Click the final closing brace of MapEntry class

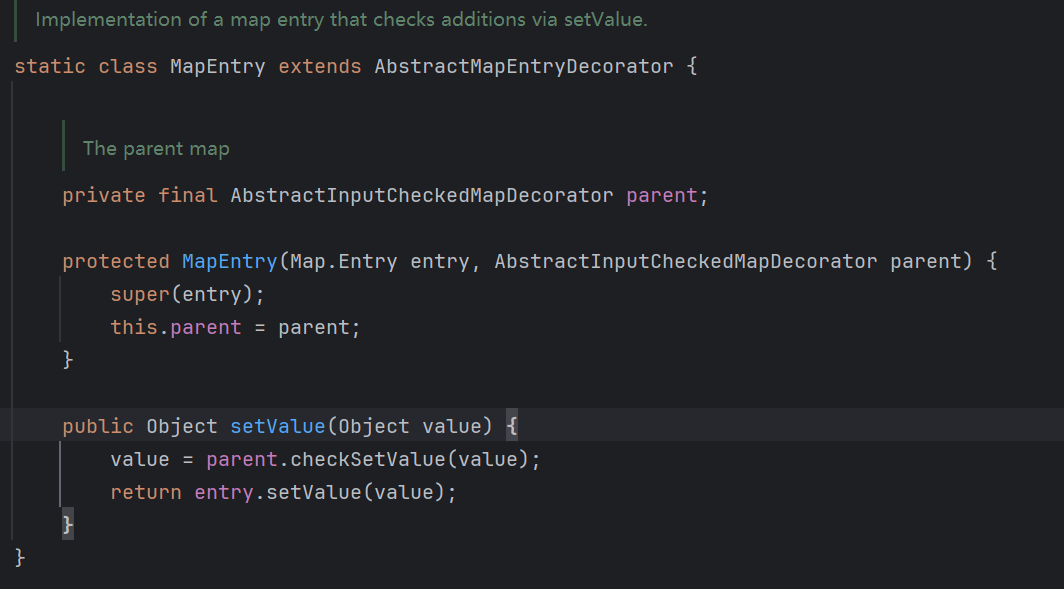(20, 558)
